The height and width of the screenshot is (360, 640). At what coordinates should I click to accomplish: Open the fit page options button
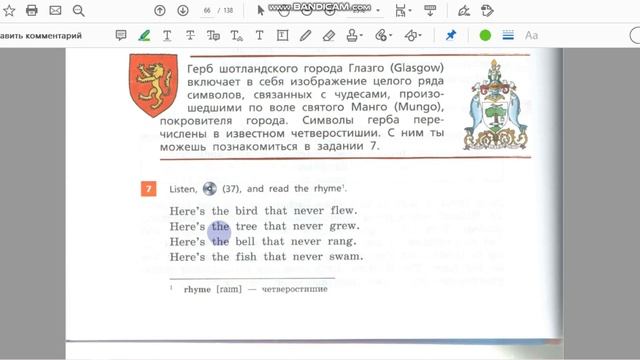coord(402,11)
